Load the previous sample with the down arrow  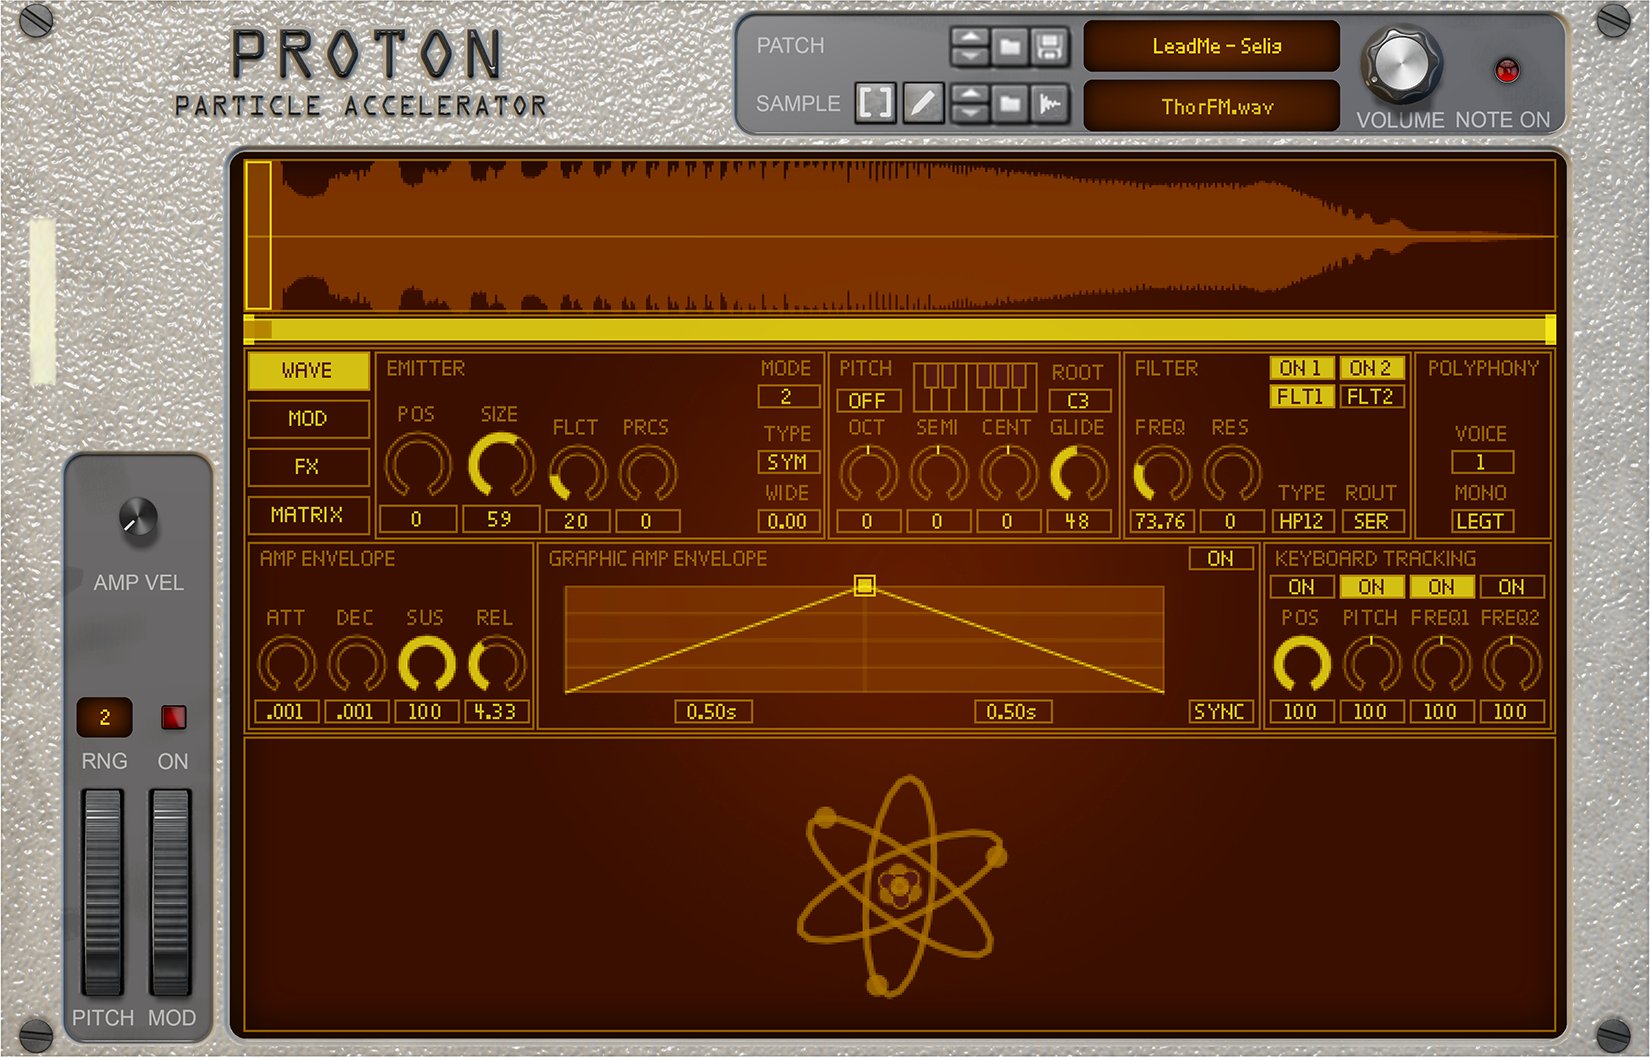[971, 112]
